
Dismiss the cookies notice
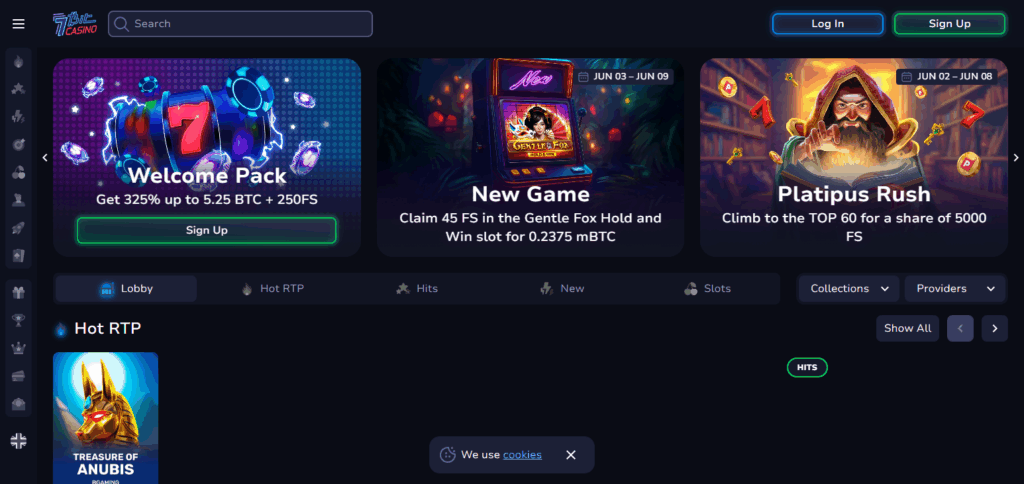pos(571,455)
